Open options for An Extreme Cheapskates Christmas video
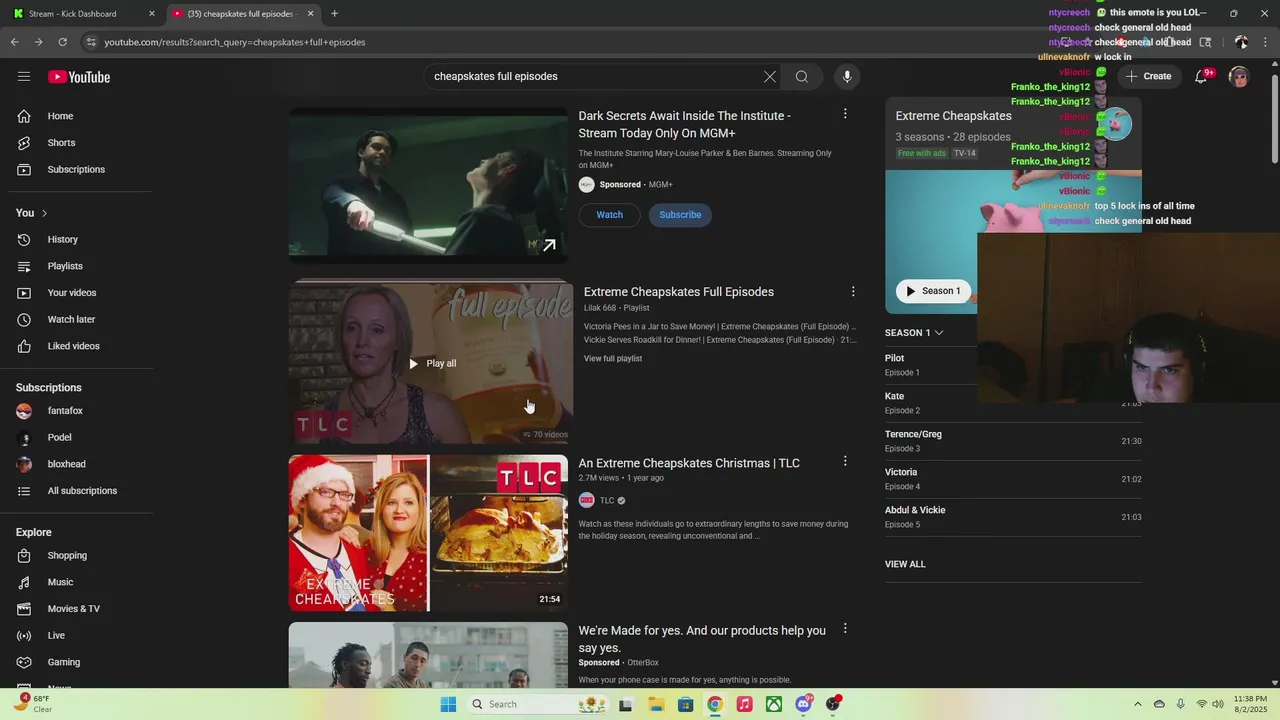The image size is (1280, 720). pos(845,461)
